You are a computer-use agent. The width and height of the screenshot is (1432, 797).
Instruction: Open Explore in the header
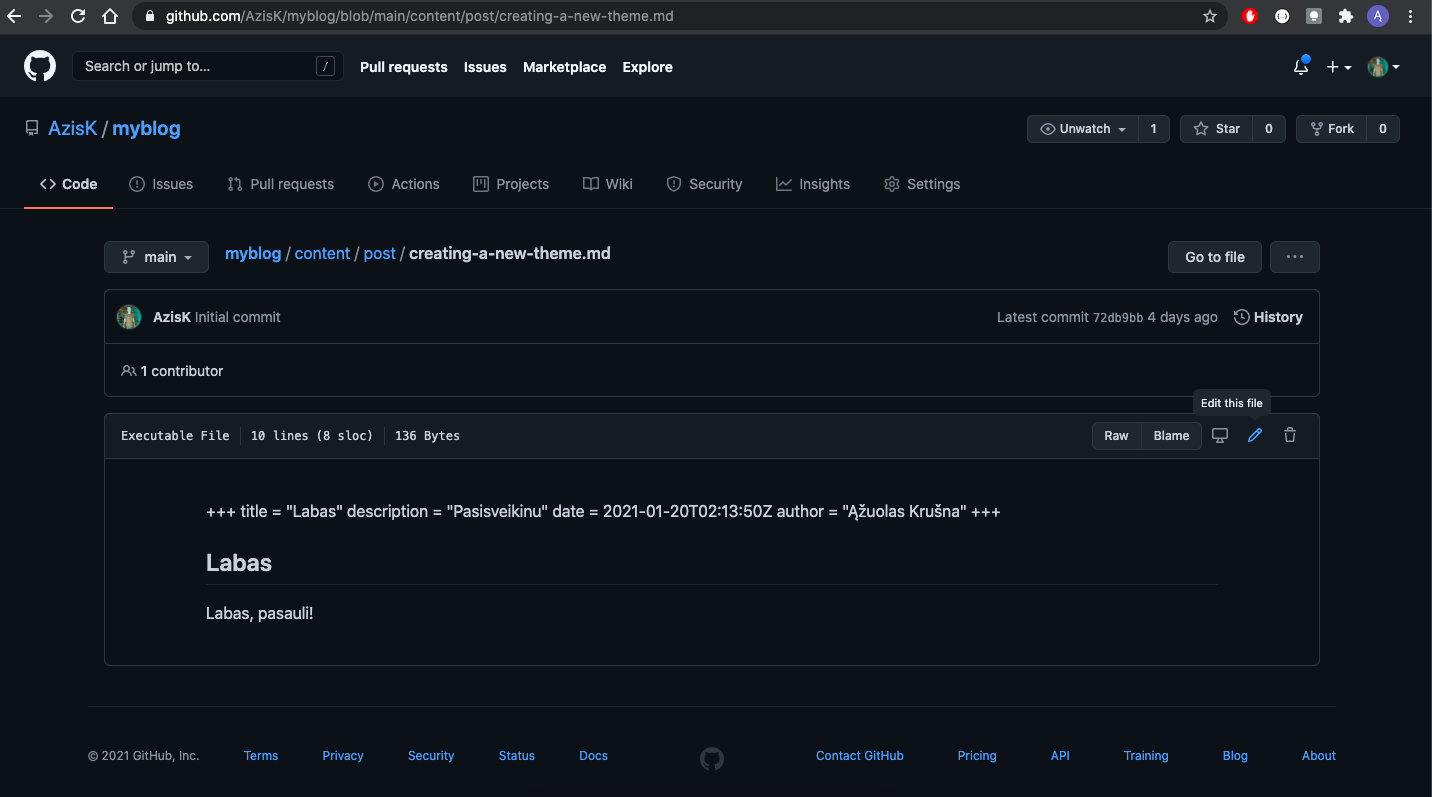[x=648, y=67]
